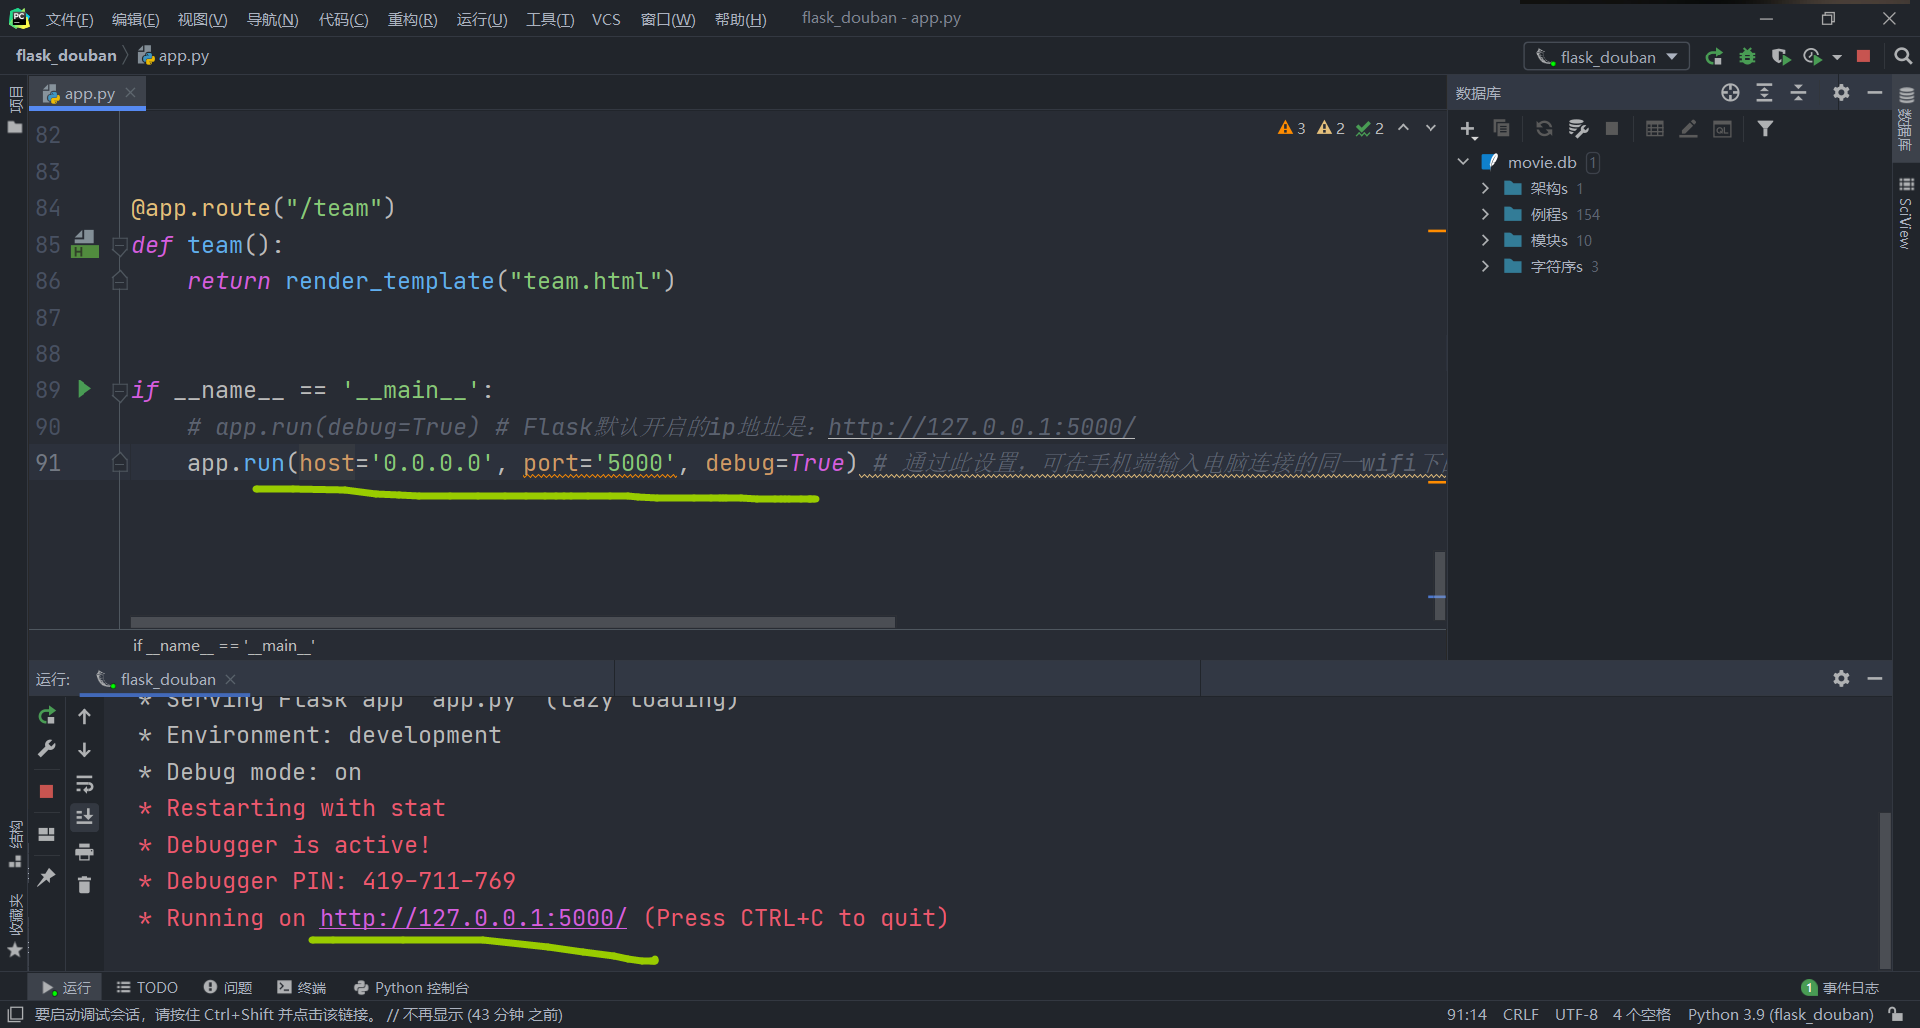This screenshot has width=1920, height=1028.
Task: Toggle tool window bars via bottom-left corner icon
Action: (x=15, y=1014)
